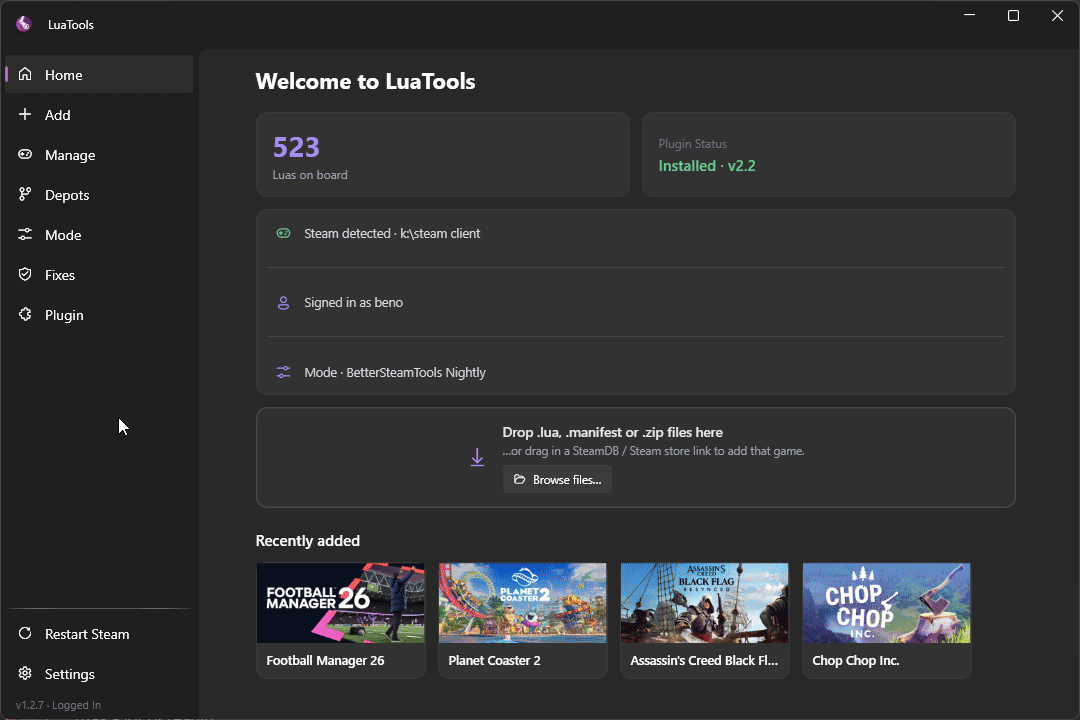Open the Football Manager 26 thumbnail
The width and height of the screenshot is (1080, 720).
pos(340,603)
